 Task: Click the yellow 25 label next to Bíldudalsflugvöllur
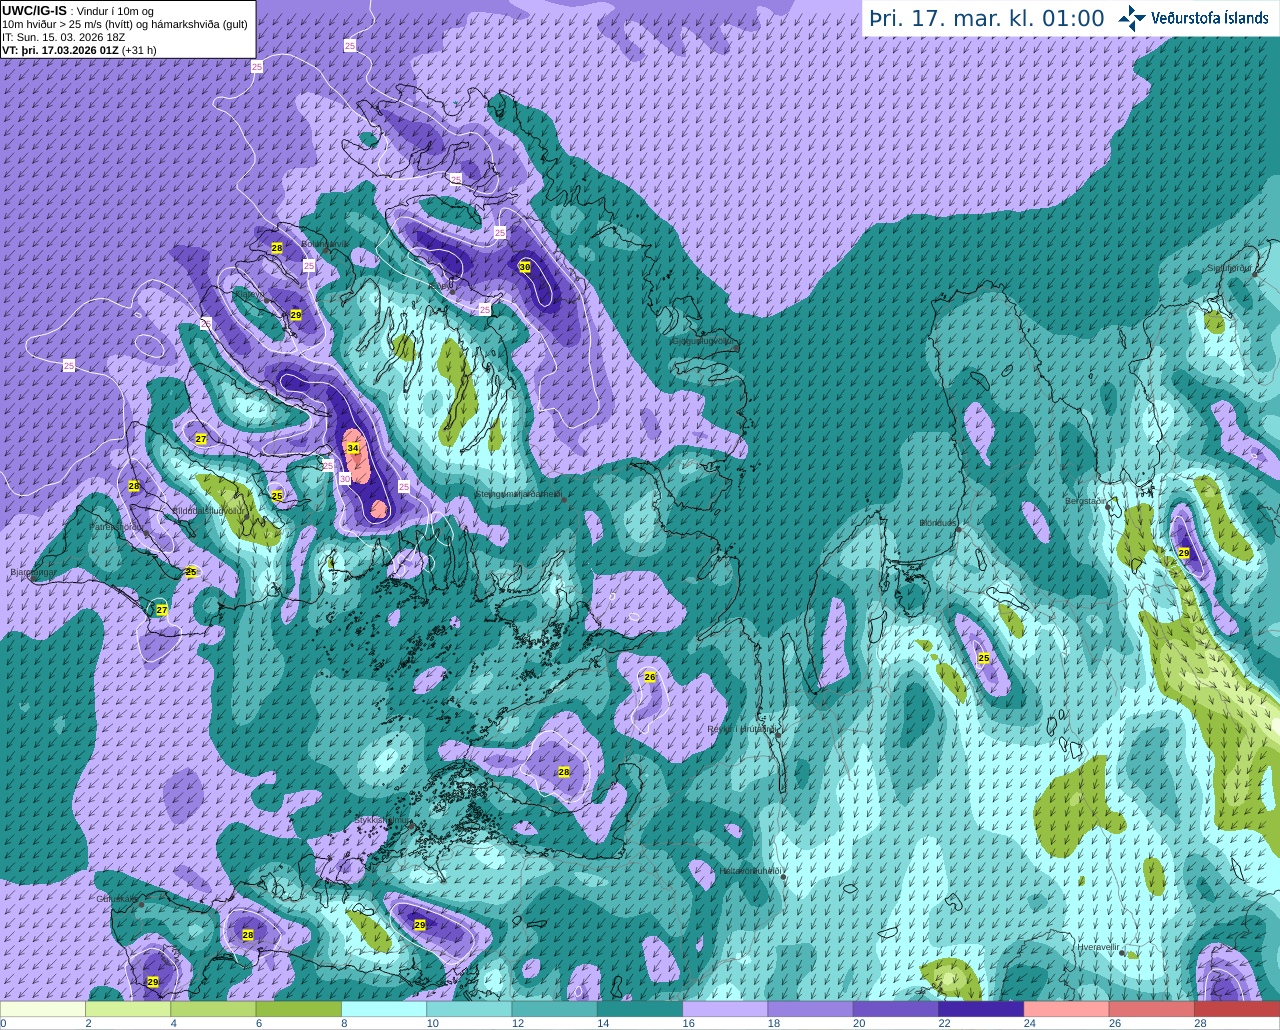[277, 496]
